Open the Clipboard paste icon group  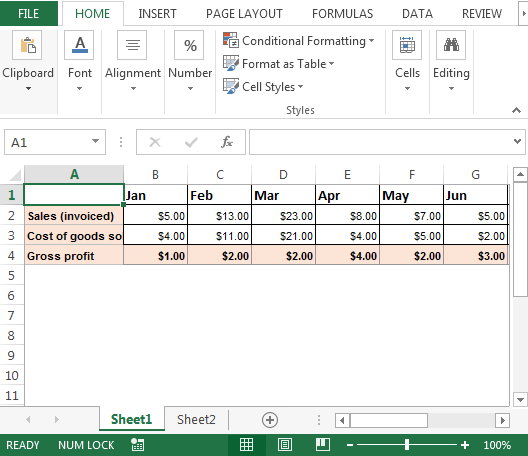27,45
